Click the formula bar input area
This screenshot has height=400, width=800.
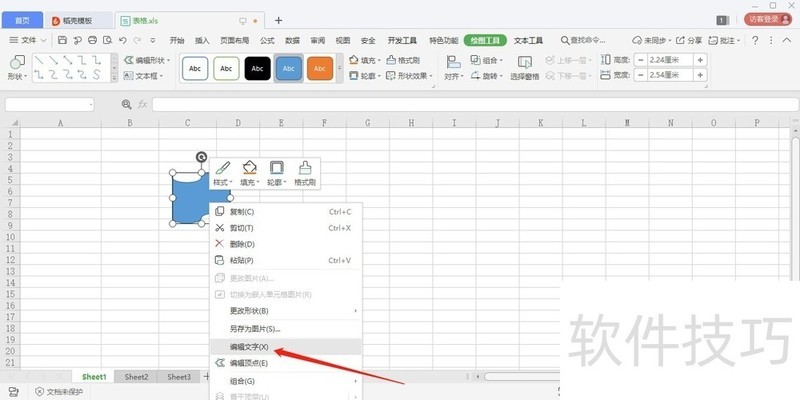475,105
